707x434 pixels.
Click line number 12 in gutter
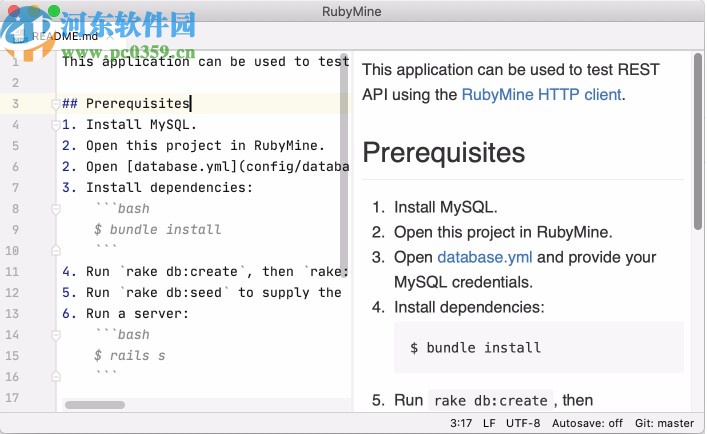[x=12, y=293]
